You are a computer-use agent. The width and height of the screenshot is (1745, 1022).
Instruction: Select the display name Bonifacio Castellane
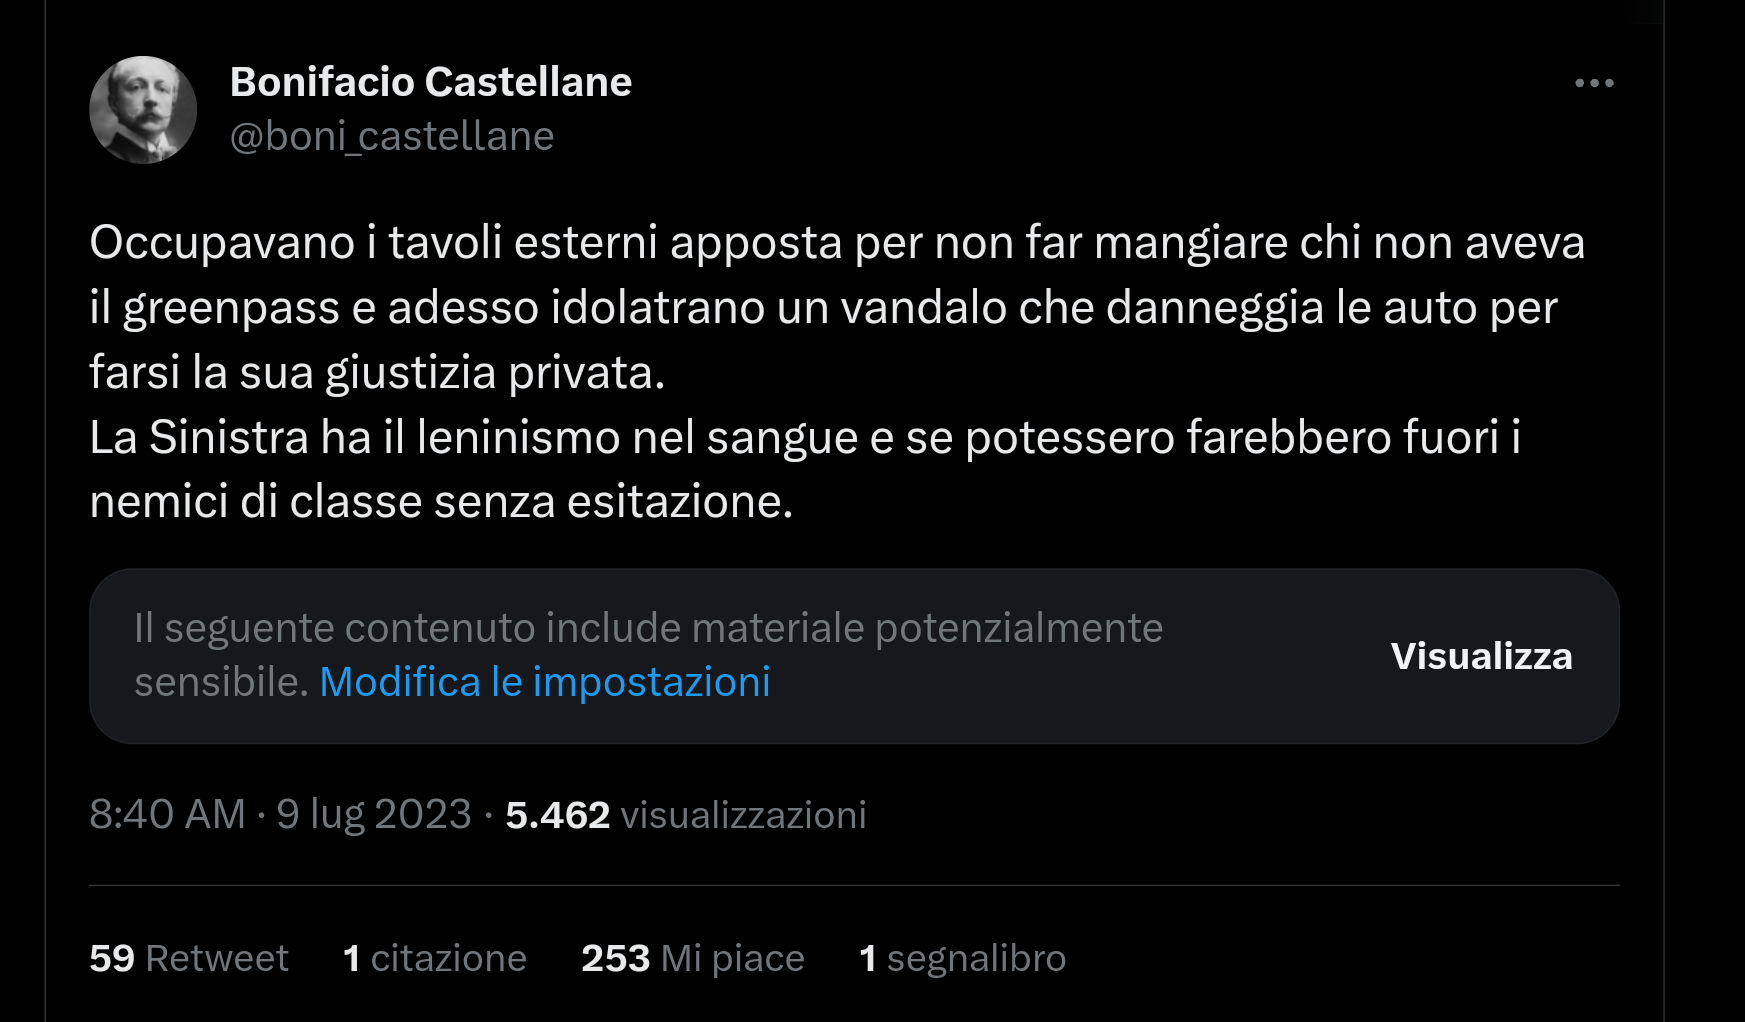pos(431,82)
